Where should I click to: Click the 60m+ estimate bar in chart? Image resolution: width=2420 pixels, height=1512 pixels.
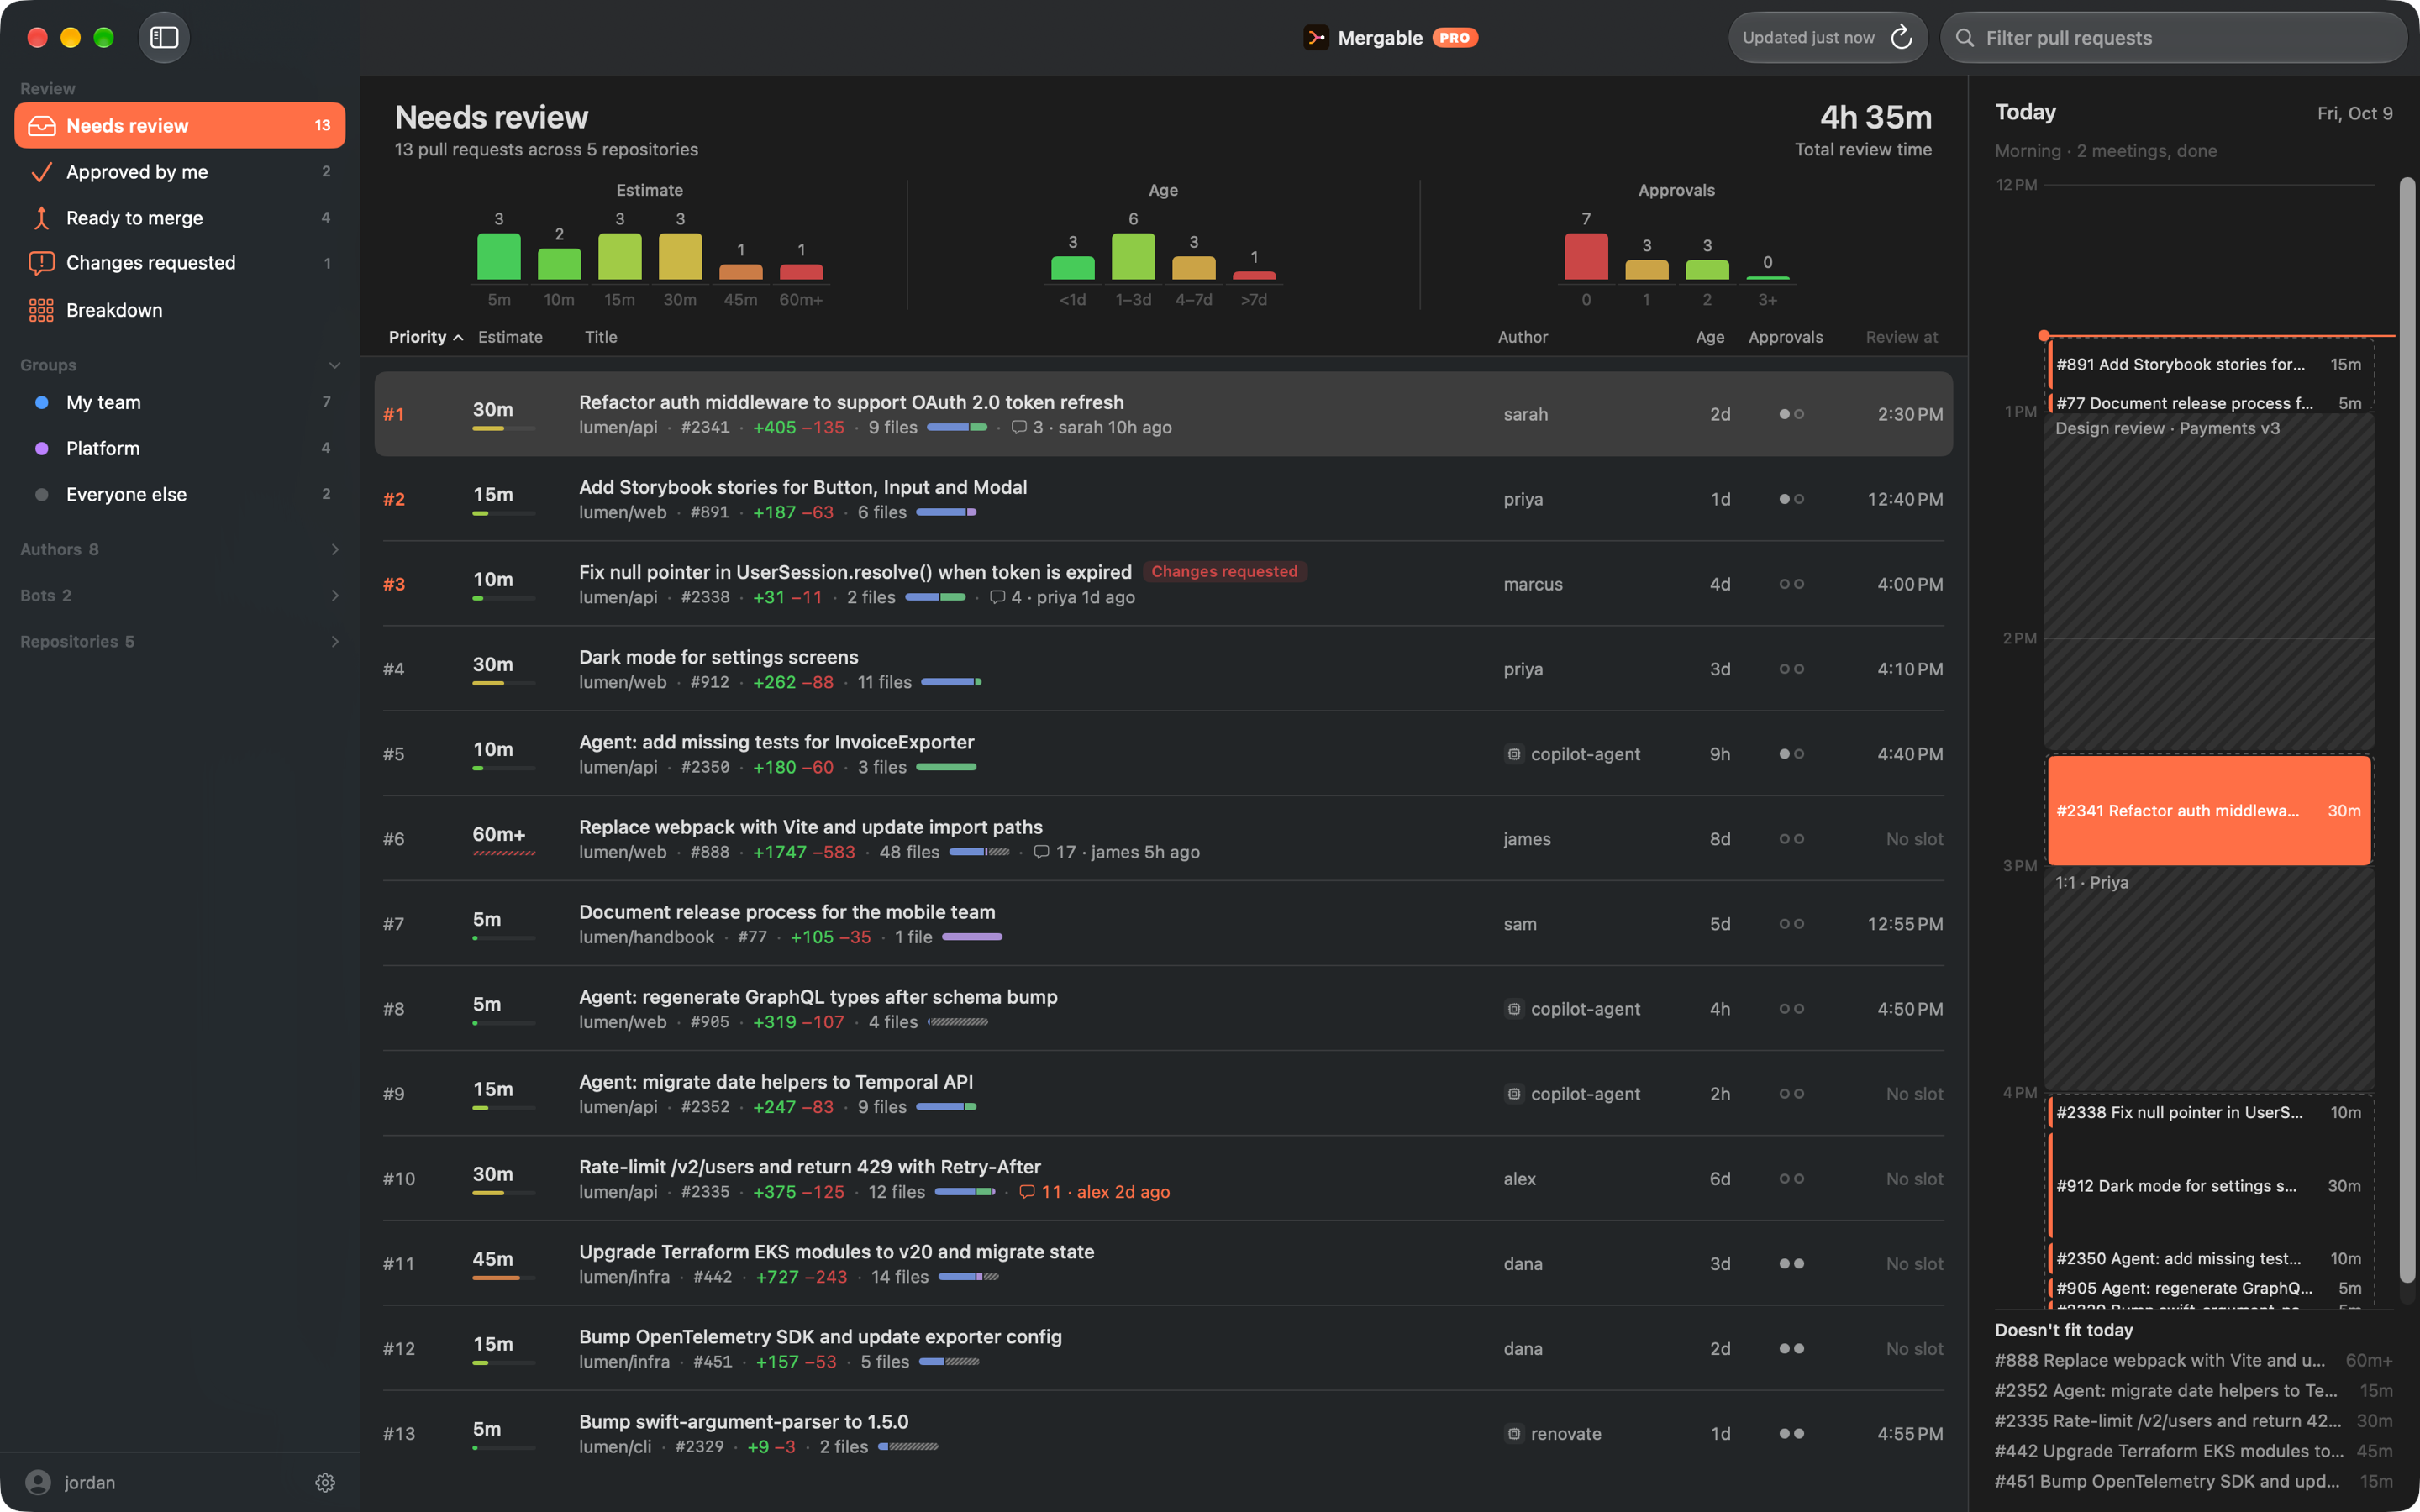coord(801,272)
